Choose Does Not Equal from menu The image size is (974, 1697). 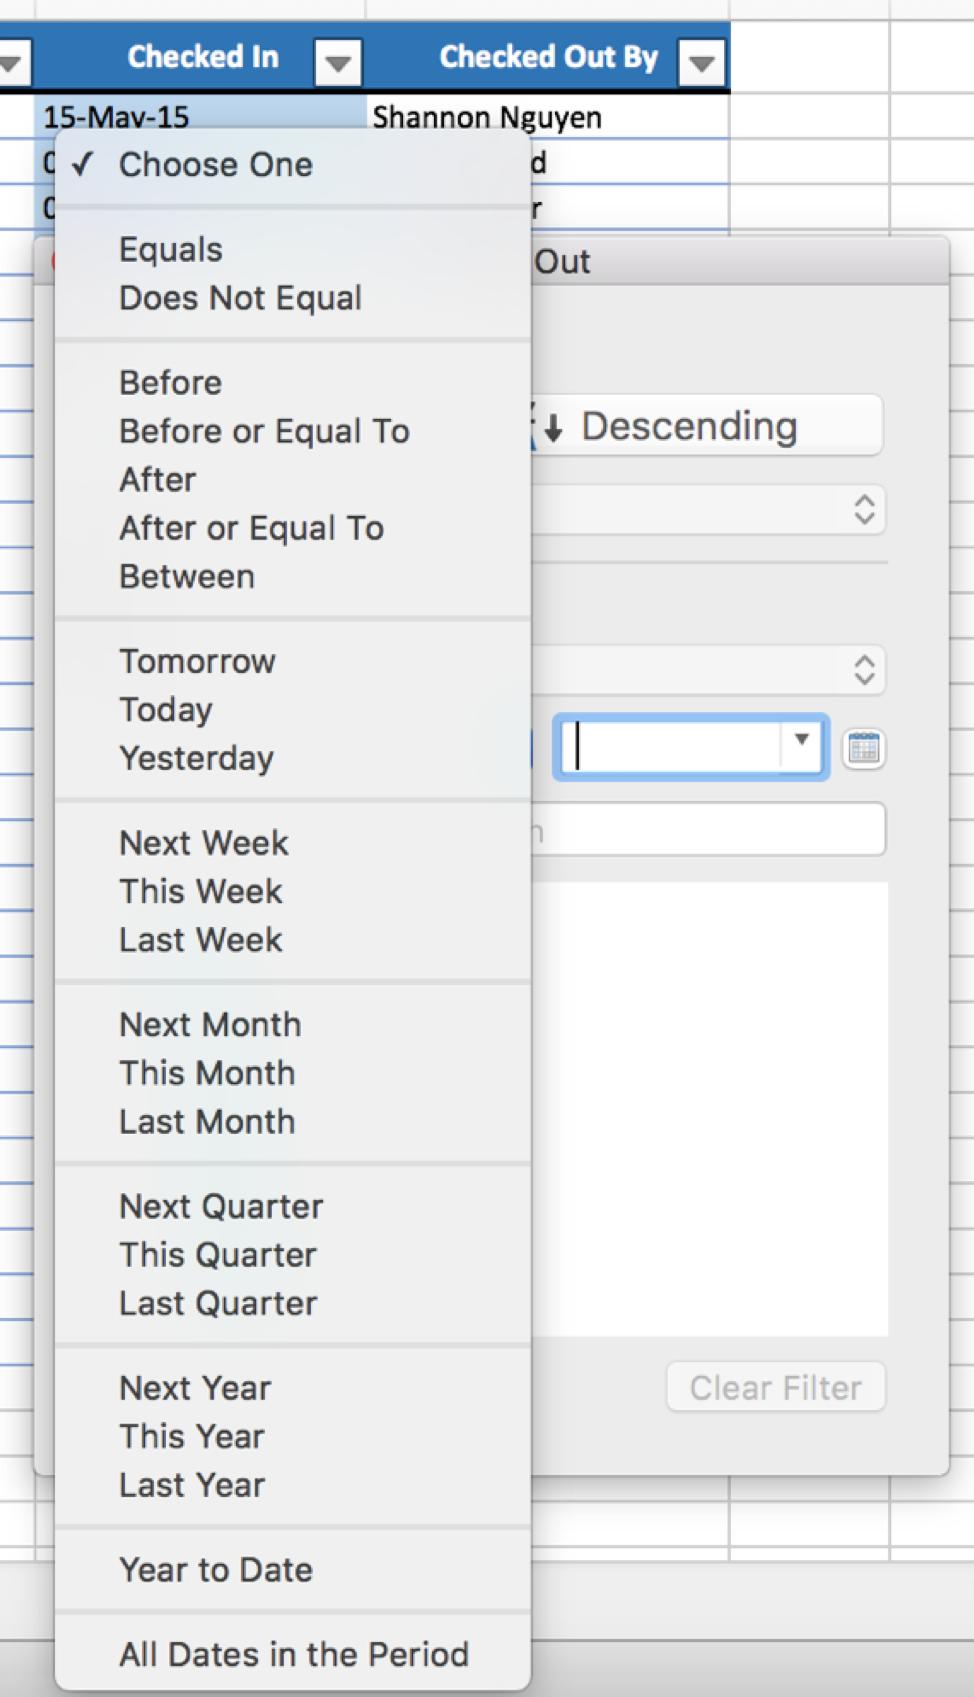click(x=240, y=298)
